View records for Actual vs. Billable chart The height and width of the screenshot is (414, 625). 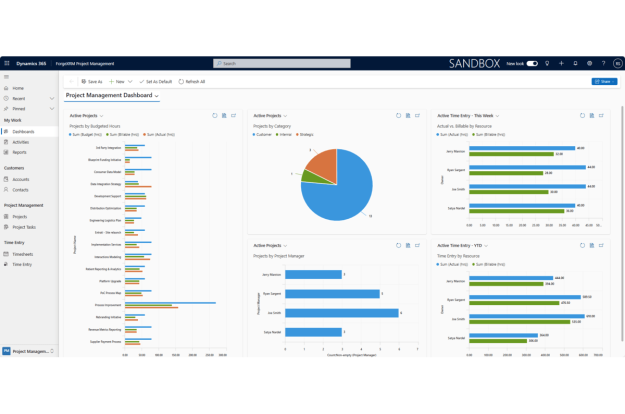pyautogui.click(x=592, y=116)
